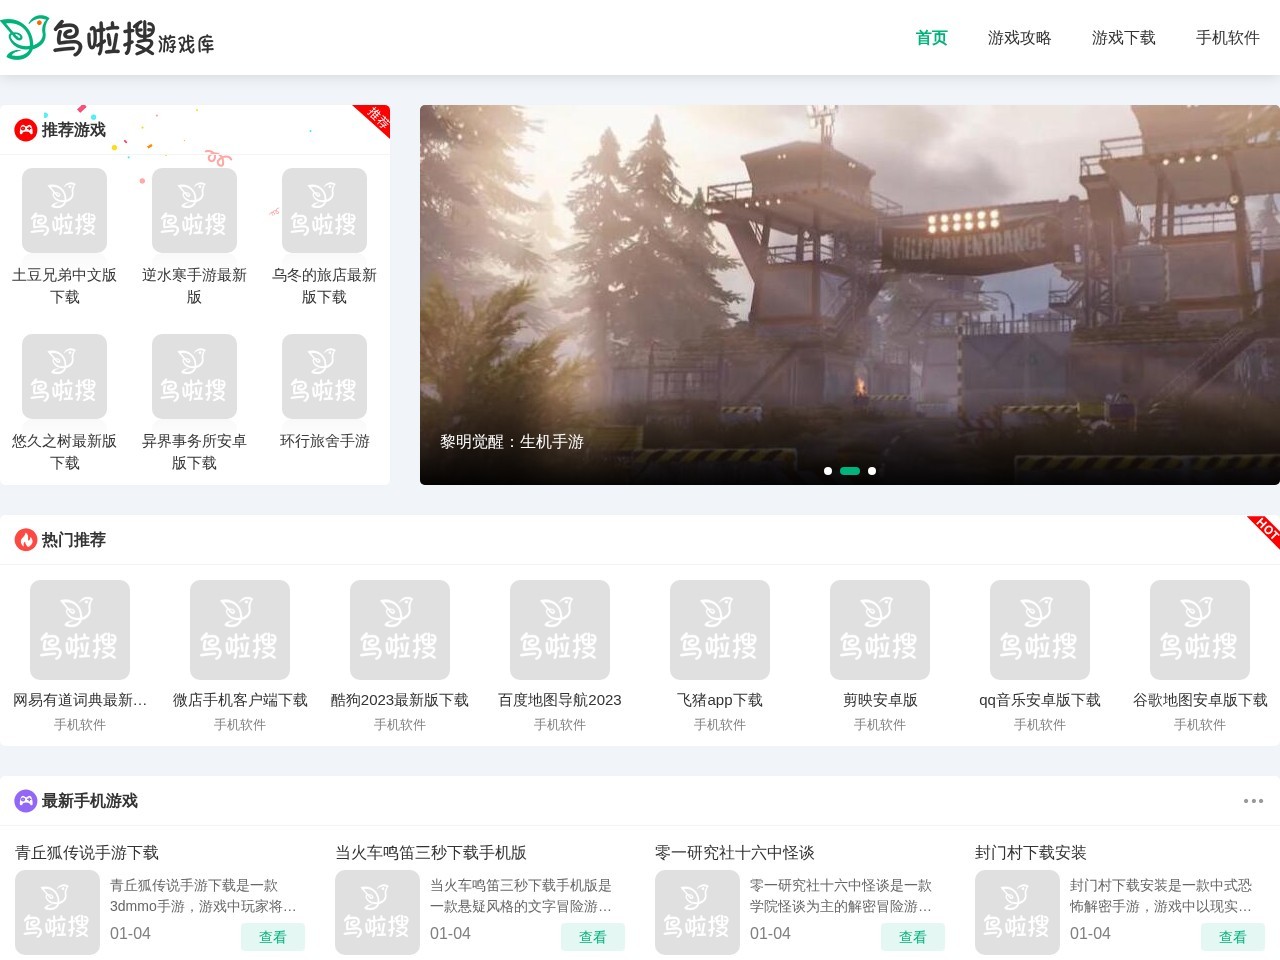
Task: Open 逆水寒手游最新版 game icon
Action: point(194,211)
